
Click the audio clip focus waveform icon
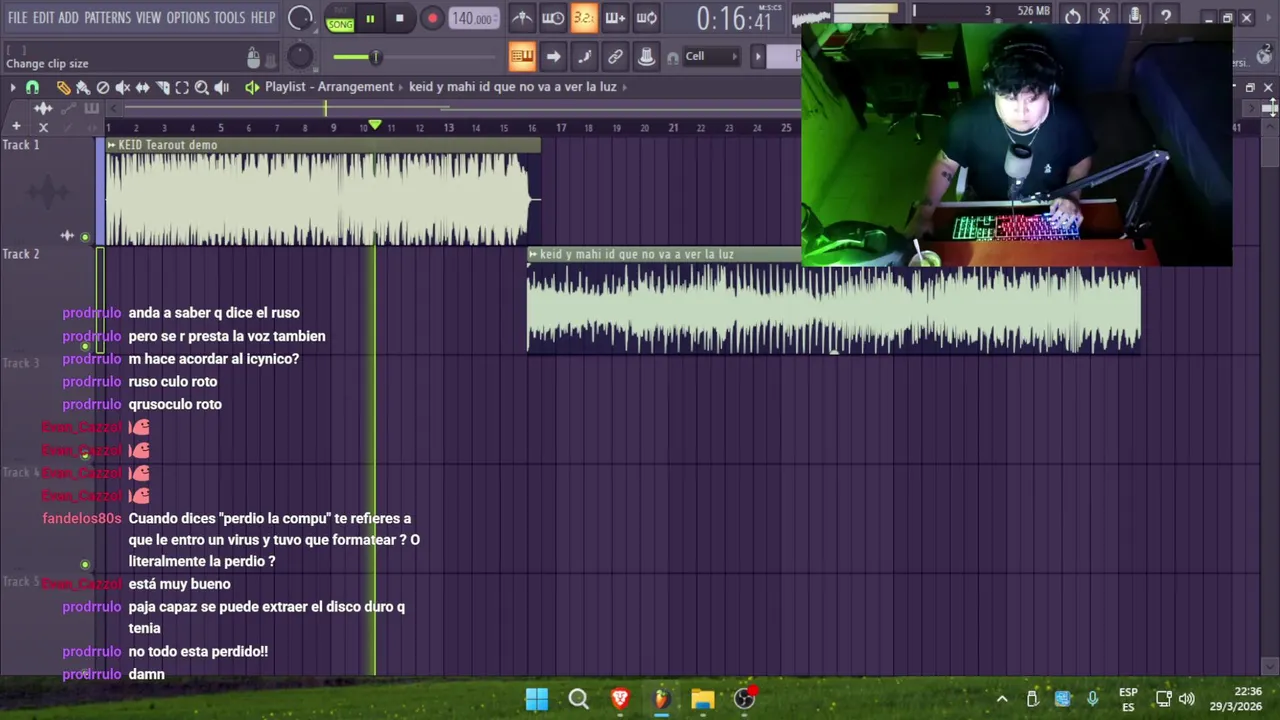[x=43, y=108]
